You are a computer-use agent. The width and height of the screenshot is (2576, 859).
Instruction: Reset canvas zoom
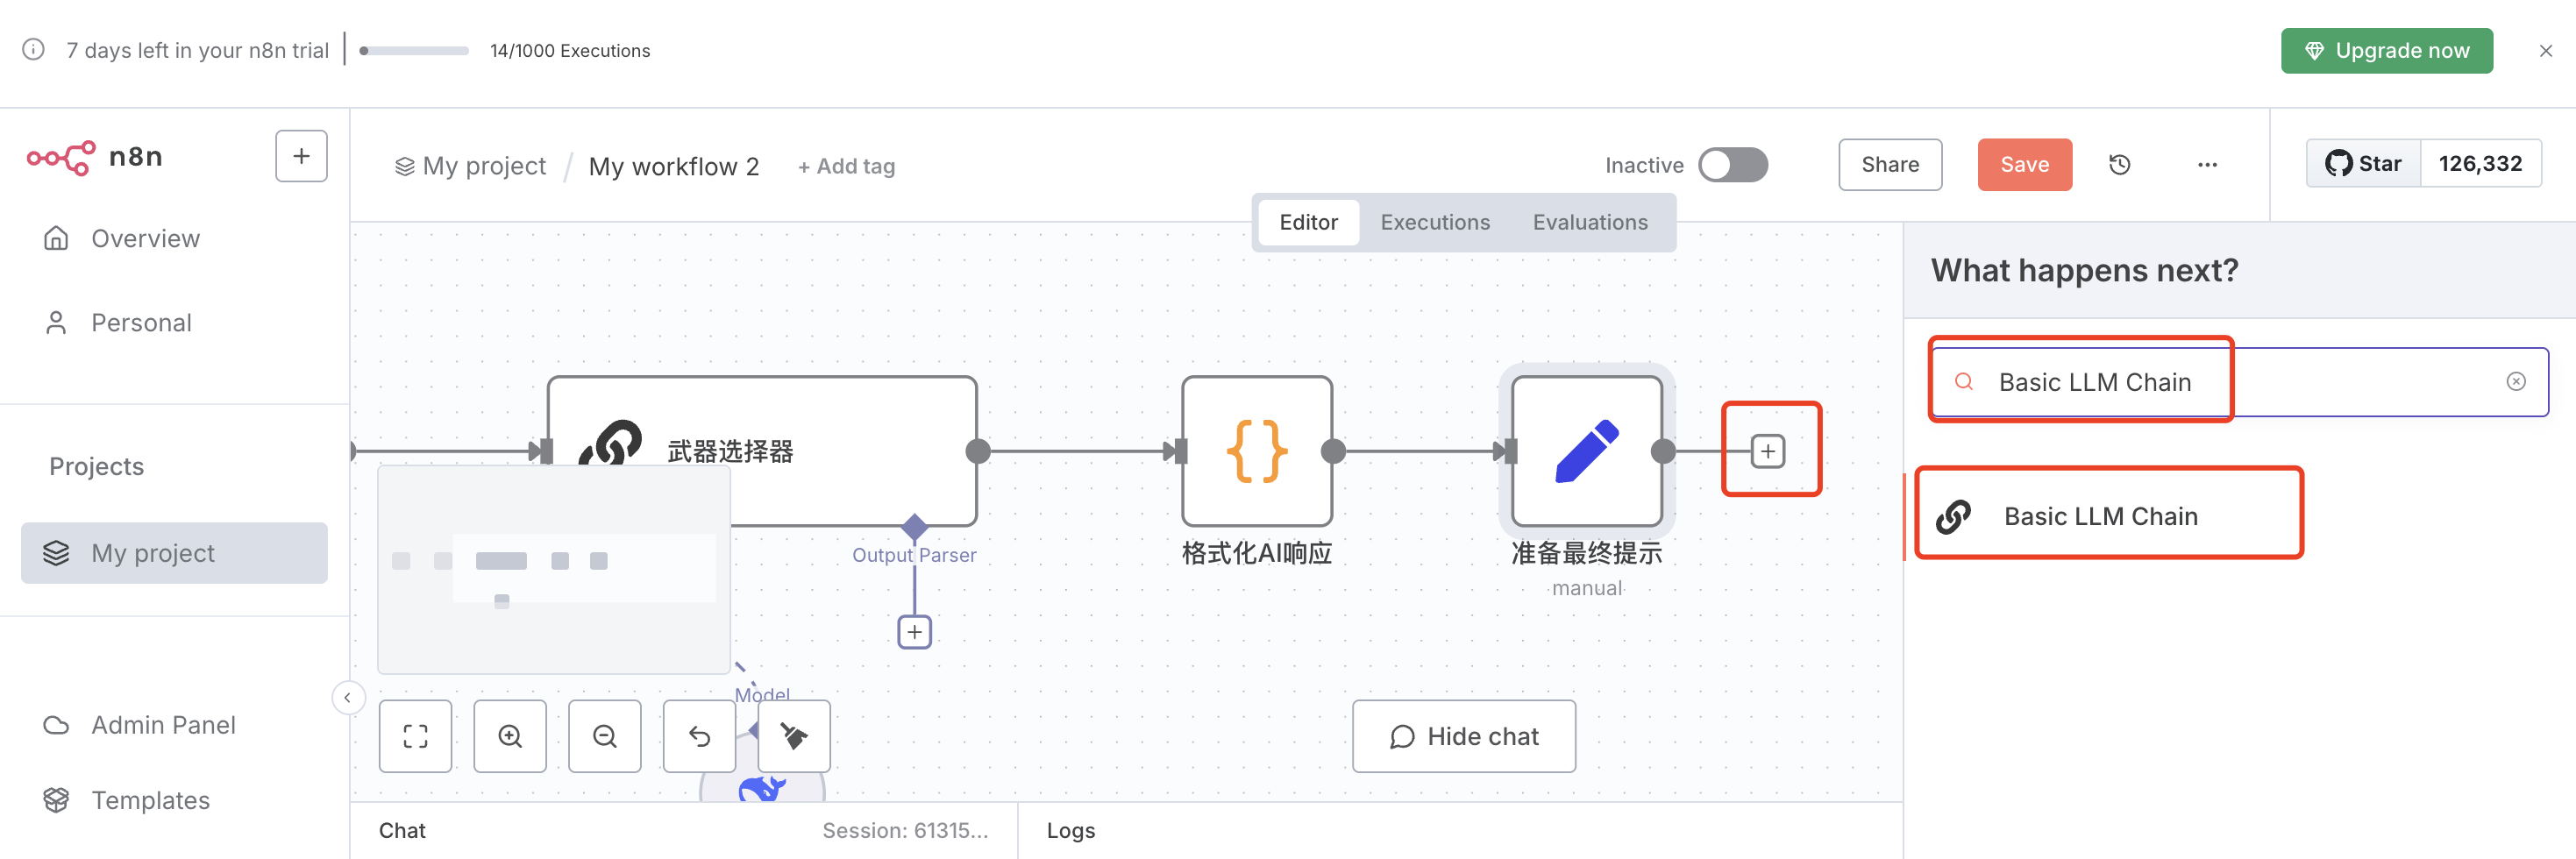[699, 736]
